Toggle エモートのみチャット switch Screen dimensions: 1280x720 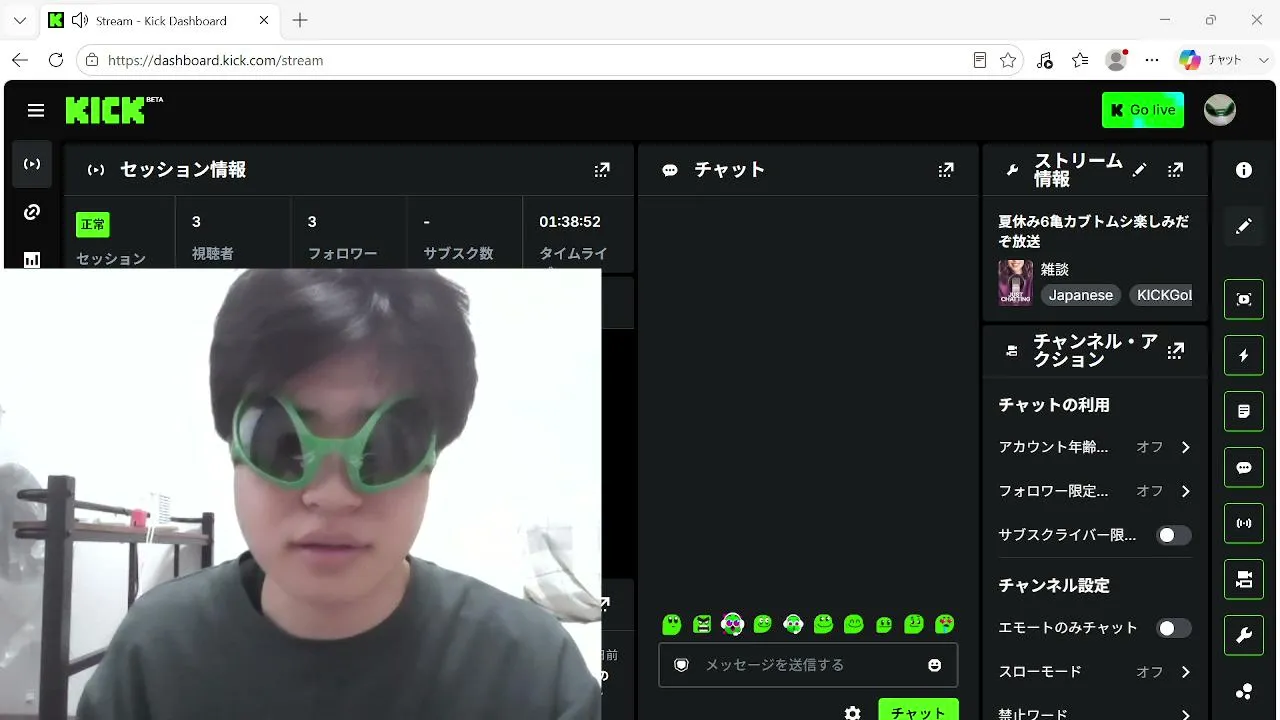click(x=1174, y=628)
